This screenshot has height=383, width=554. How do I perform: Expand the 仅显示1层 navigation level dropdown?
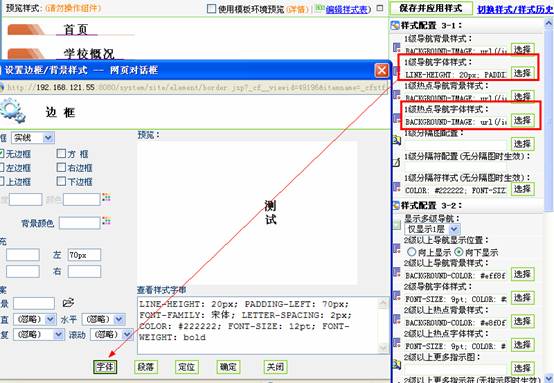pyautogui.click(x=432, y=229)
